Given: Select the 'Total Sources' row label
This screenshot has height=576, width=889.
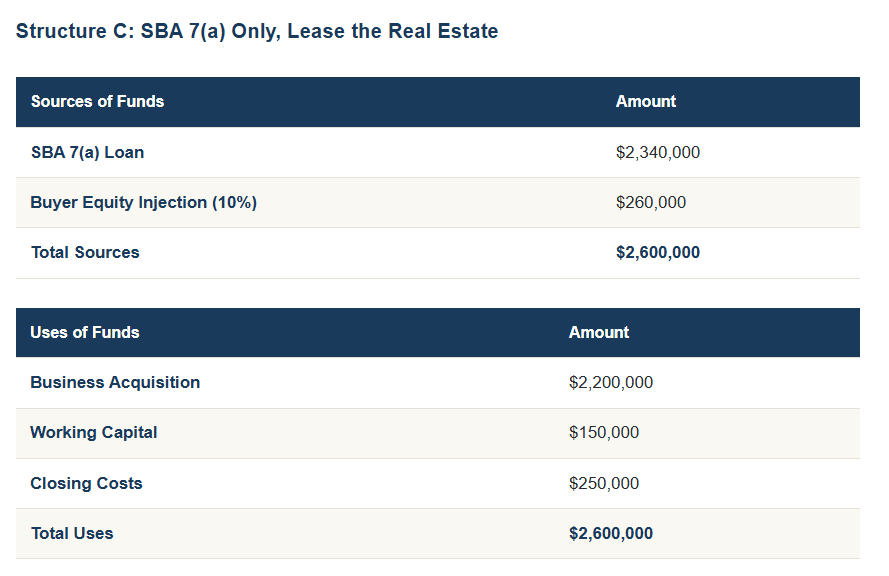Looking at the screenshot, I should (x=85, y=252).
